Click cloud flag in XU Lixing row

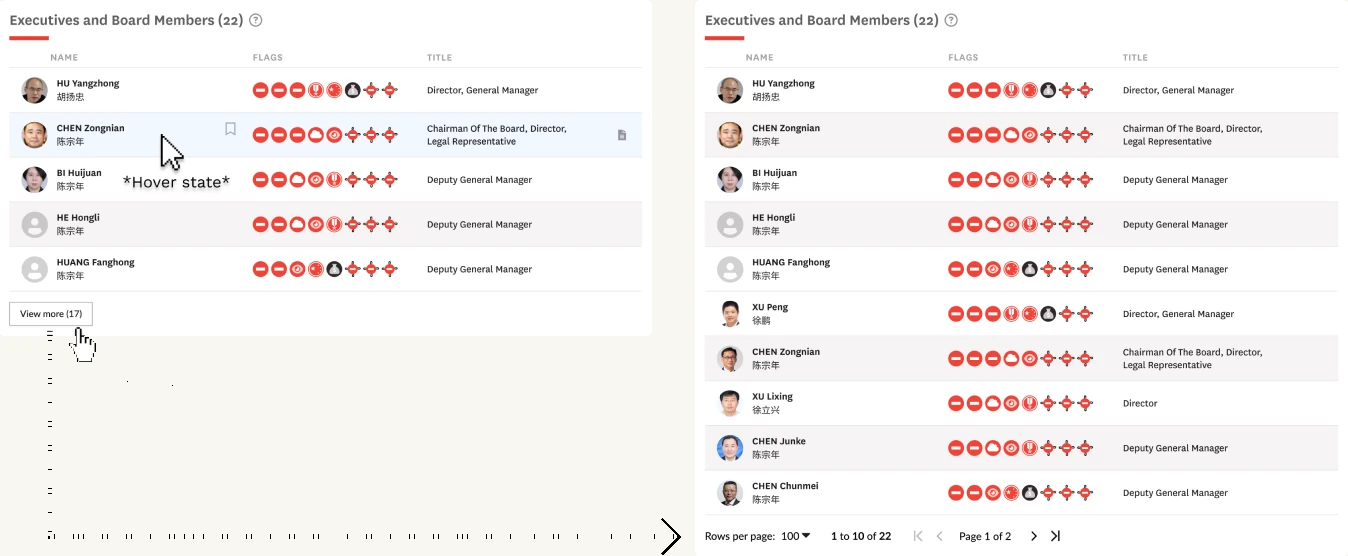click(993, 403)
